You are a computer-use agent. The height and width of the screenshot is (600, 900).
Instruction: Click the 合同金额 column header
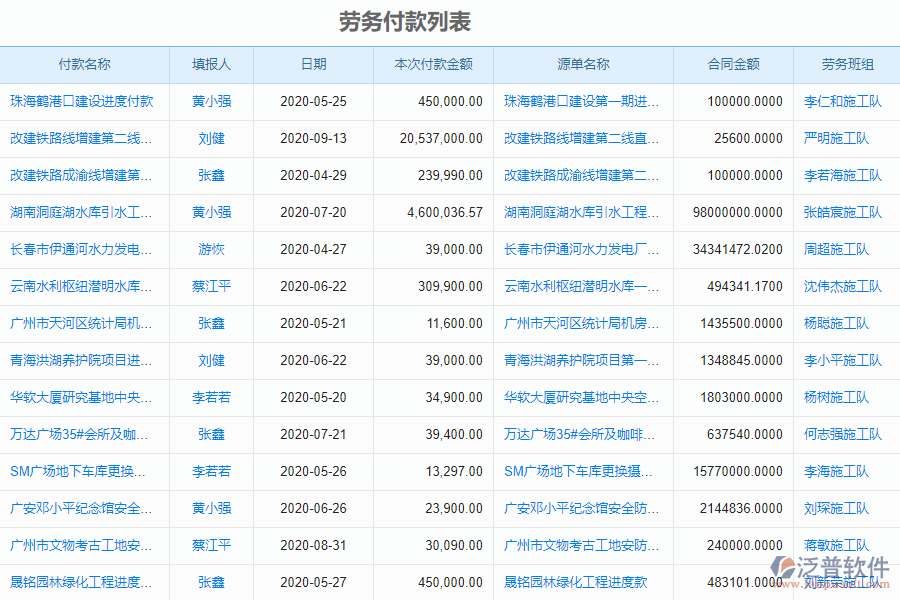(732, 64)
